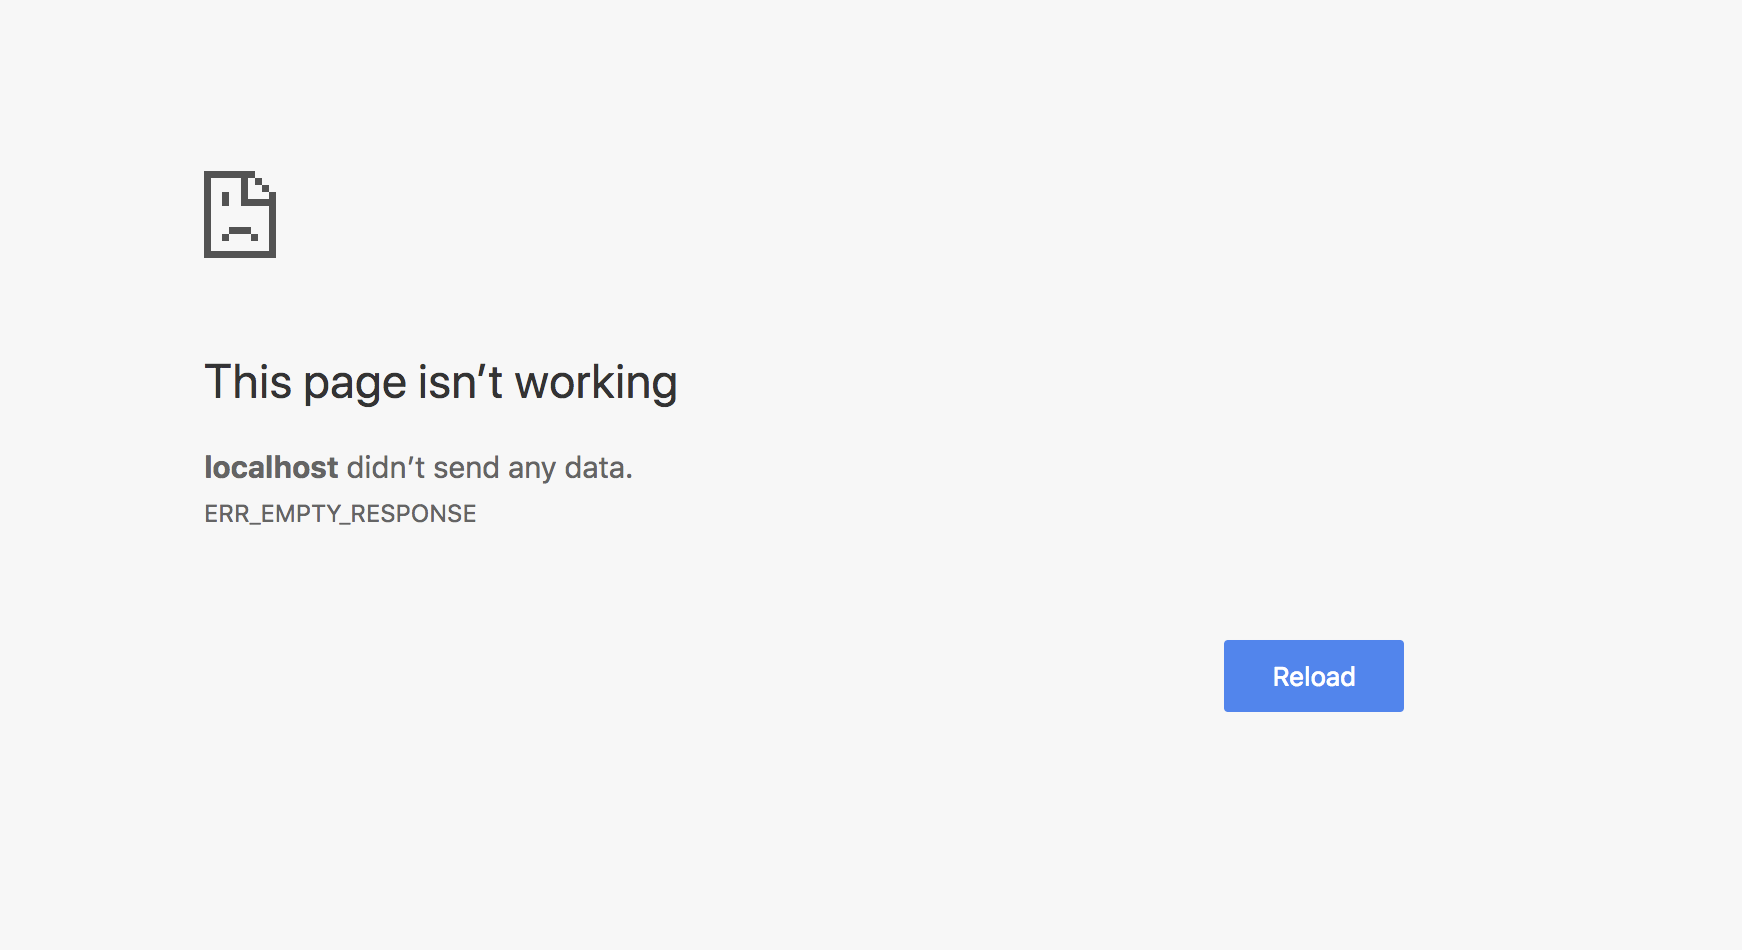Click the empty area beside the Reload button
This screenshot has width=1742, height=950.
[1550, 675]
